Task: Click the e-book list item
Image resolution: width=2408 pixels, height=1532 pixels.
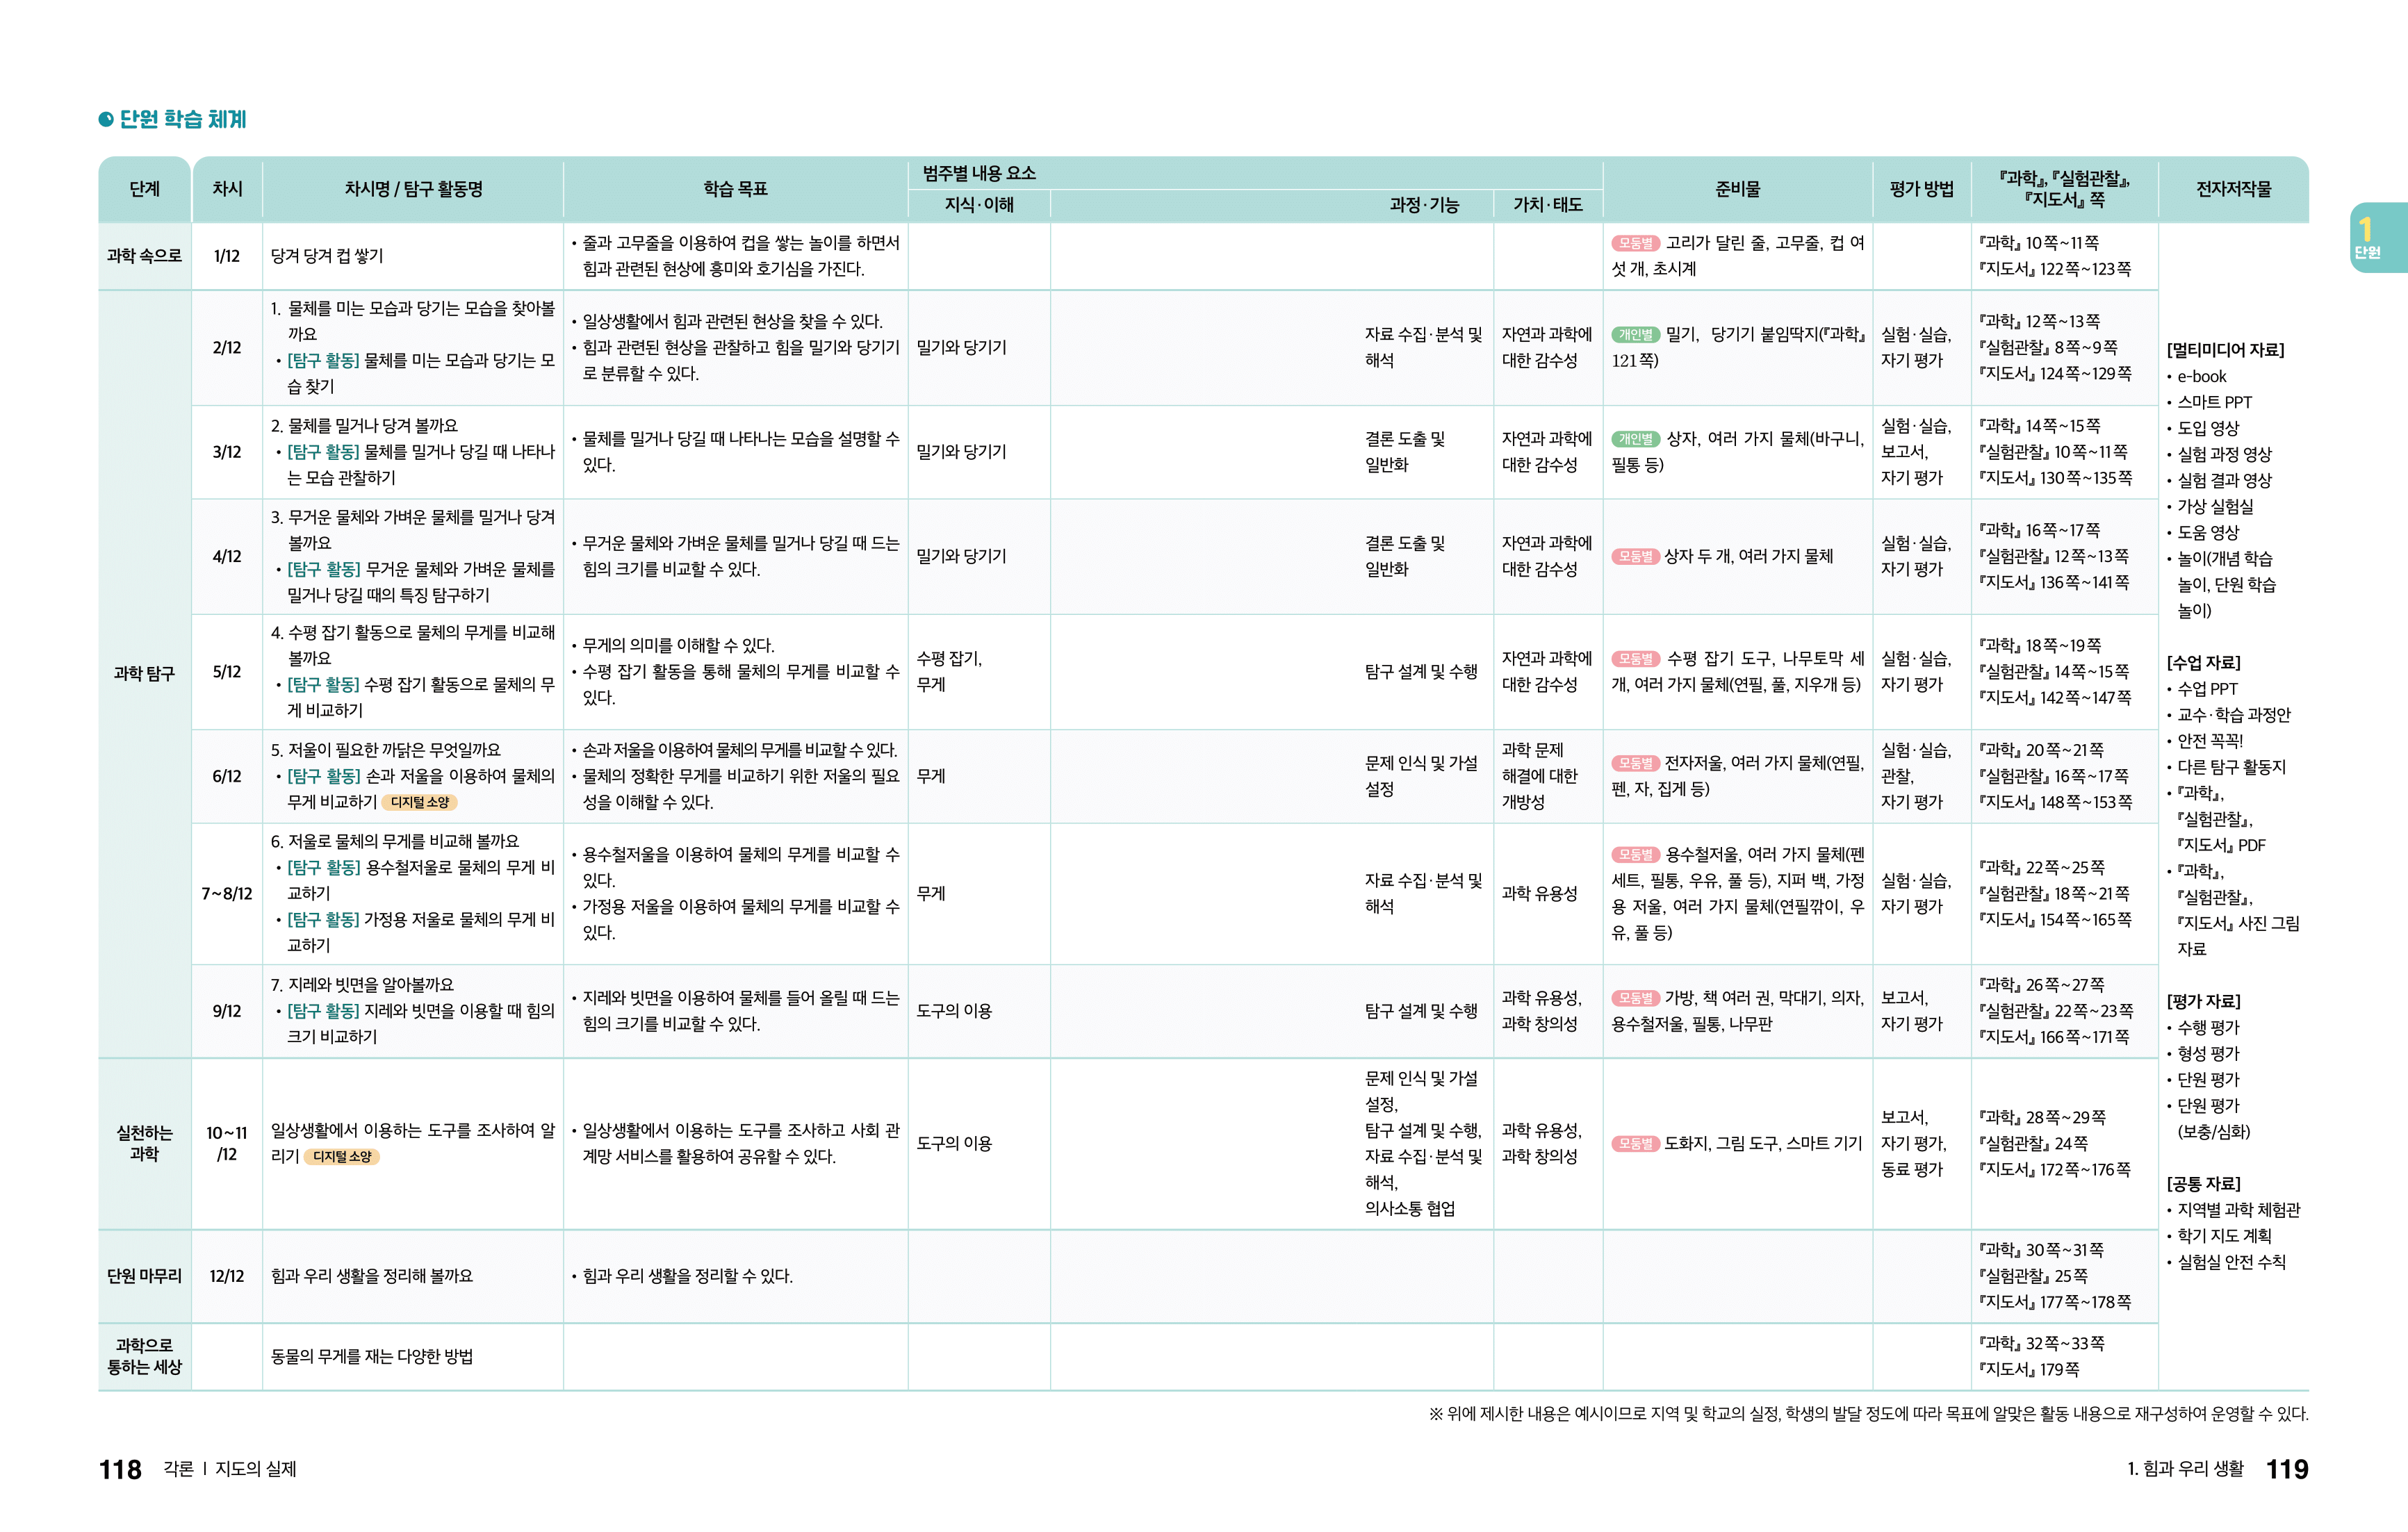Action: coord(2201,377)
